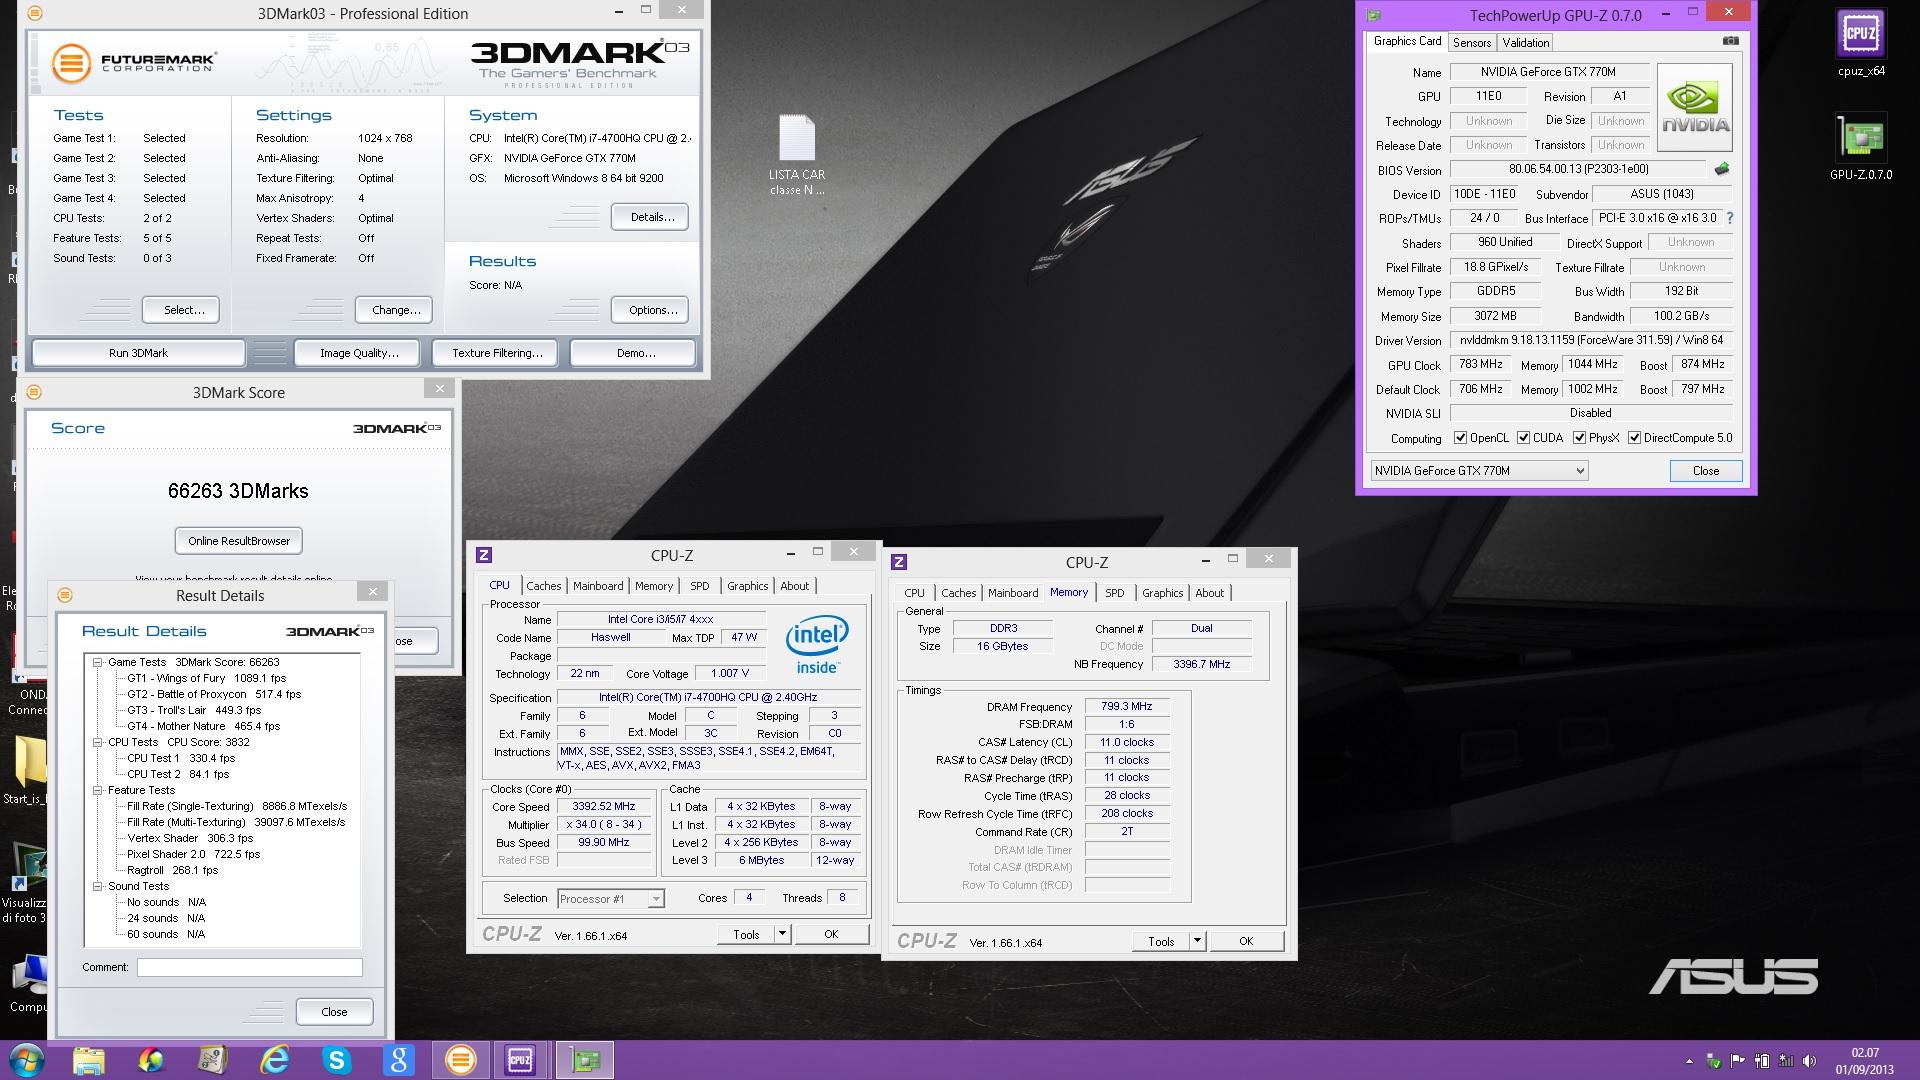Click the Close button in GPU-Z
The image size is (1920, 1080).
pos(1706,471)
